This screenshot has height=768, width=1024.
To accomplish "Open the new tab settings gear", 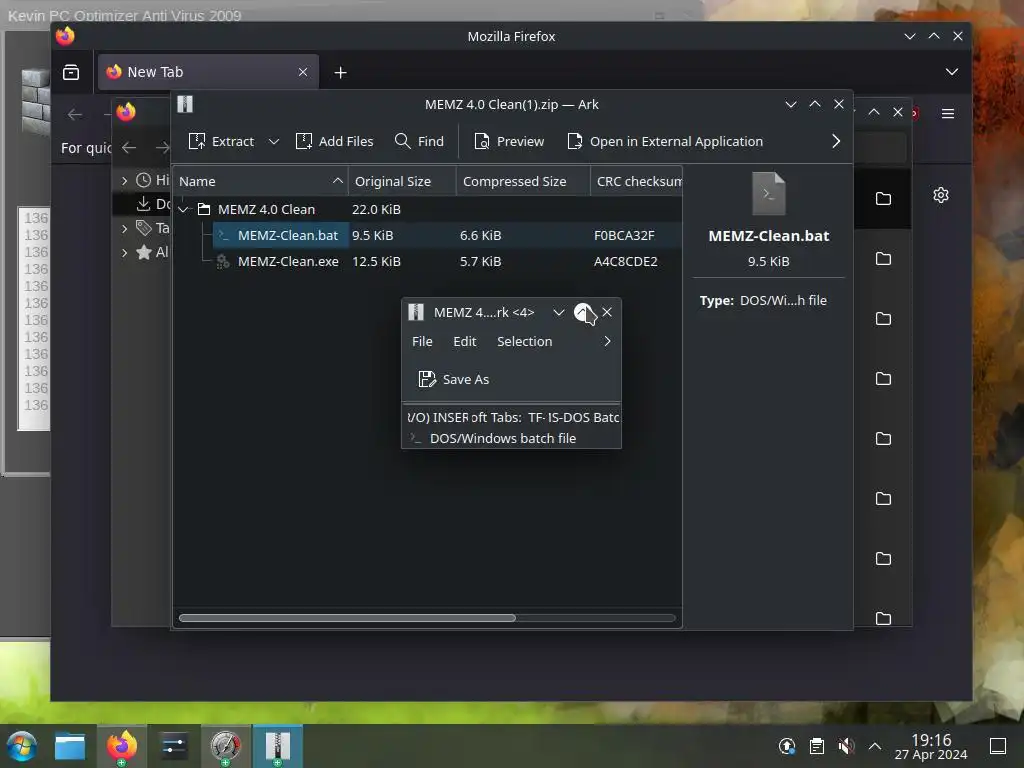I will click(x=940, y=195).
